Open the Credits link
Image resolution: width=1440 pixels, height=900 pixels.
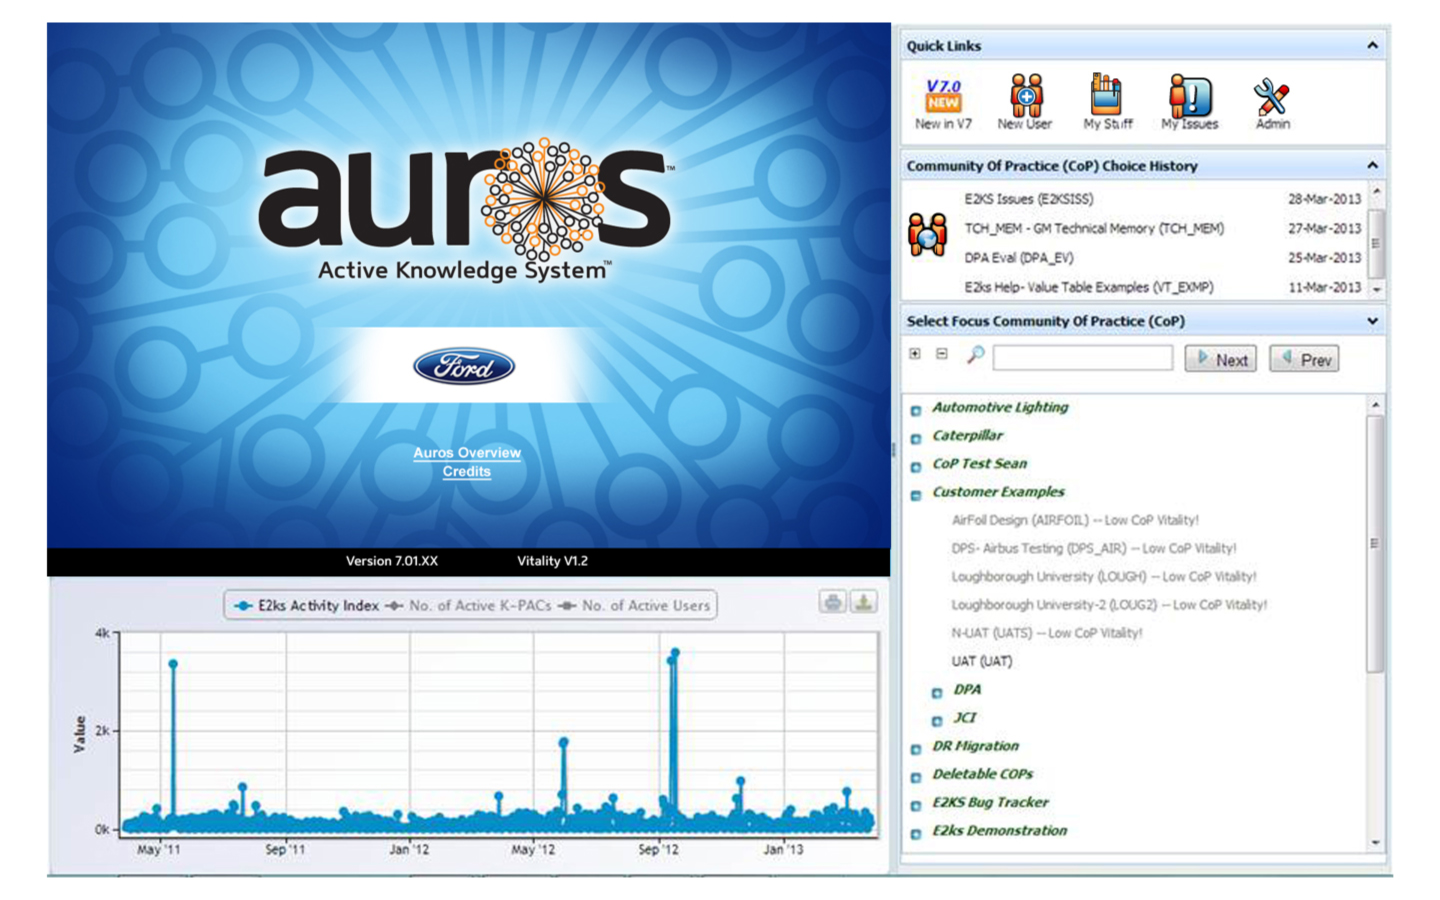pyautogui.click(x=467, y=472)
